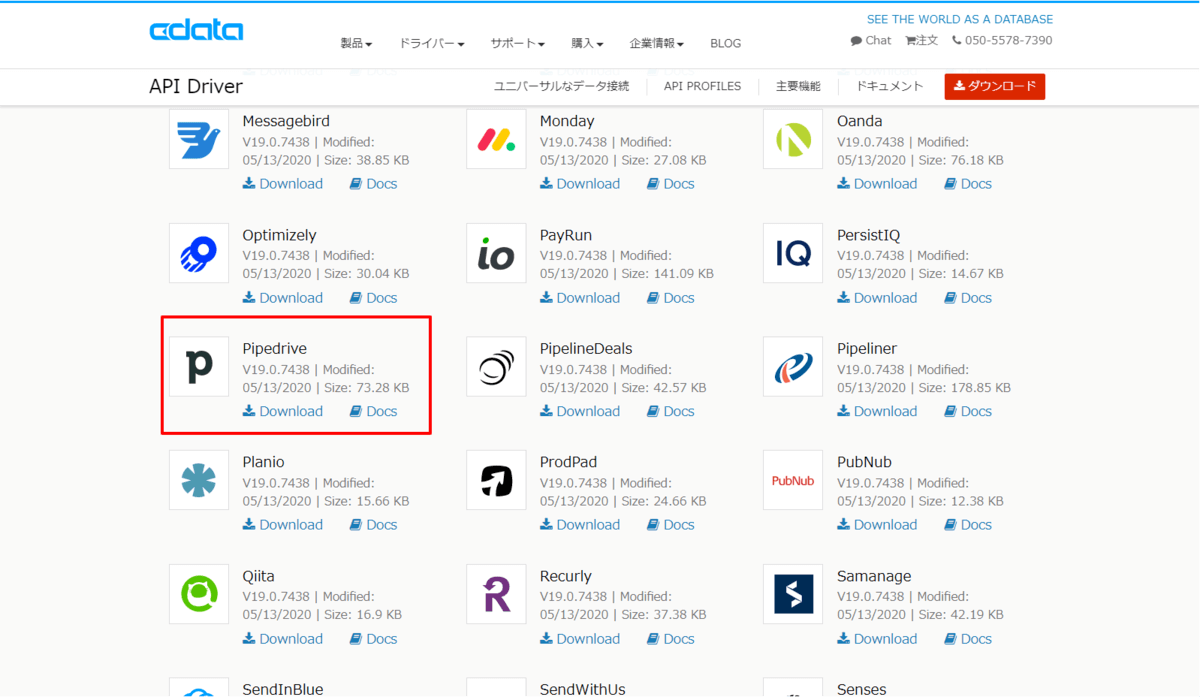The width and height of the screenshot is (1200, 697).
Task: Open the Chat support link
Action: [x=871, y=41]
